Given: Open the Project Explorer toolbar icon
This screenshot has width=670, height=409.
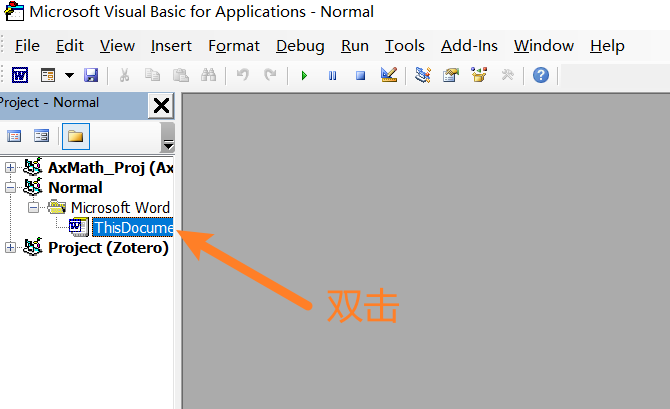Looking at the screenshot, I should coord(423,75).
